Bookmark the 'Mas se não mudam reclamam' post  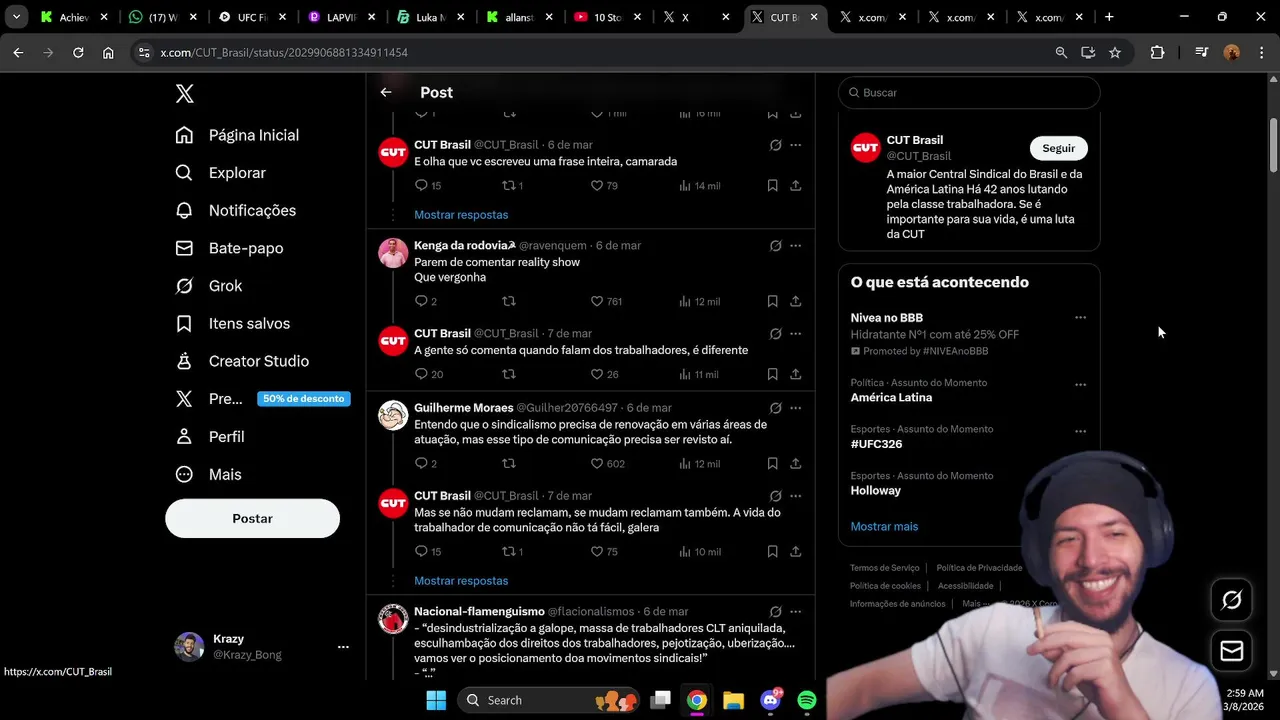pos(772,552)
